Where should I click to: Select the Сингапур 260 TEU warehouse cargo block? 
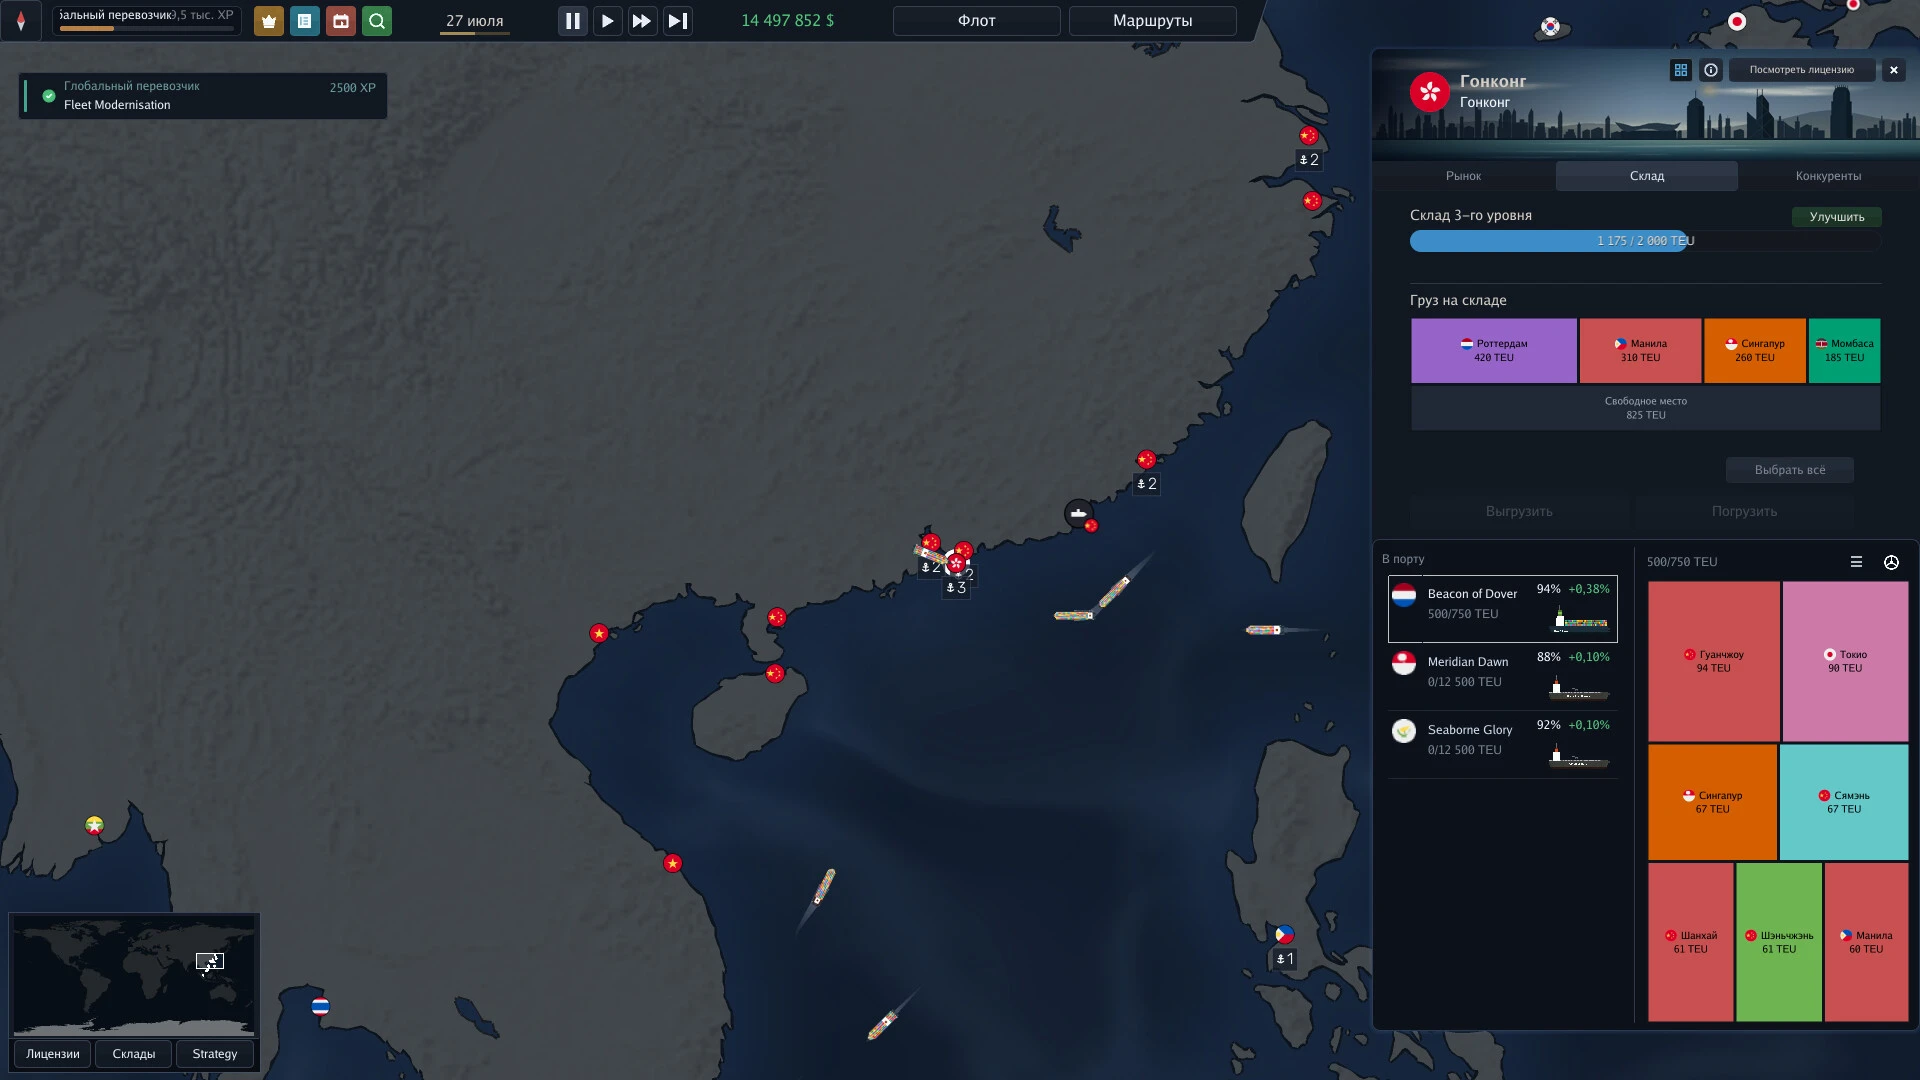1754,351
